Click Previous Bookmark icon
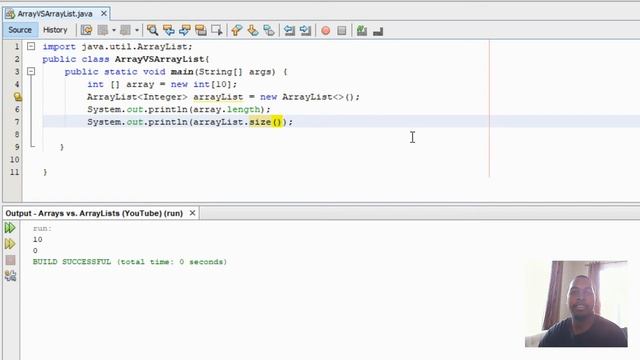The height and width of the screenshot is (360, 640). tap(236, 30)
